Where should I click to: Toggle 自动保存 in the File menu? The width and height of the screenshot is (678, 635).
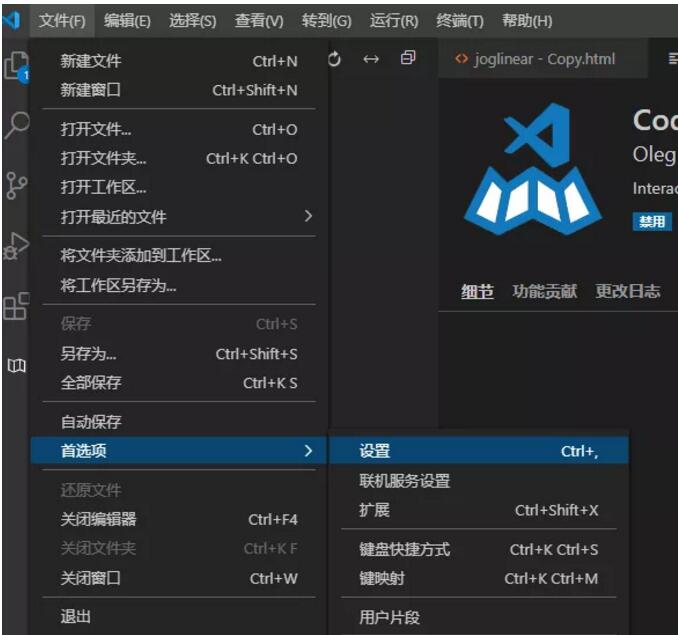pyautogui.click(x=179, y=422)
